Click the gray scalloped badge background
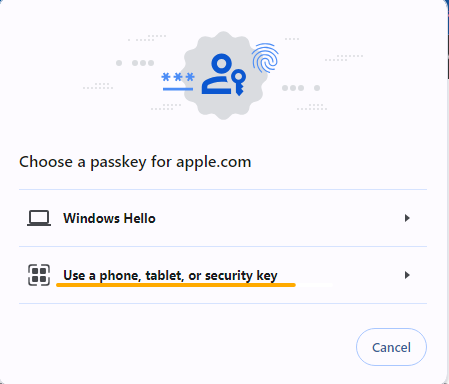This screenshot has width=449, height=384. 225,75
